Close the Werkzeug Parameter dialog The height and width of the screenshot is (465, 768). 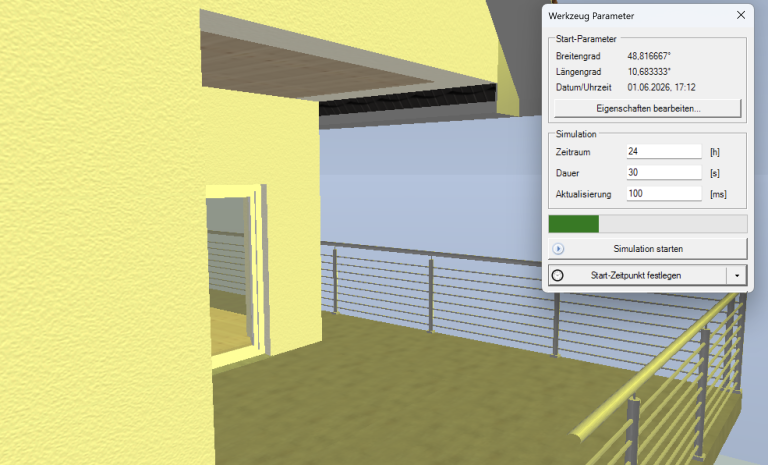tap(740, 16)
